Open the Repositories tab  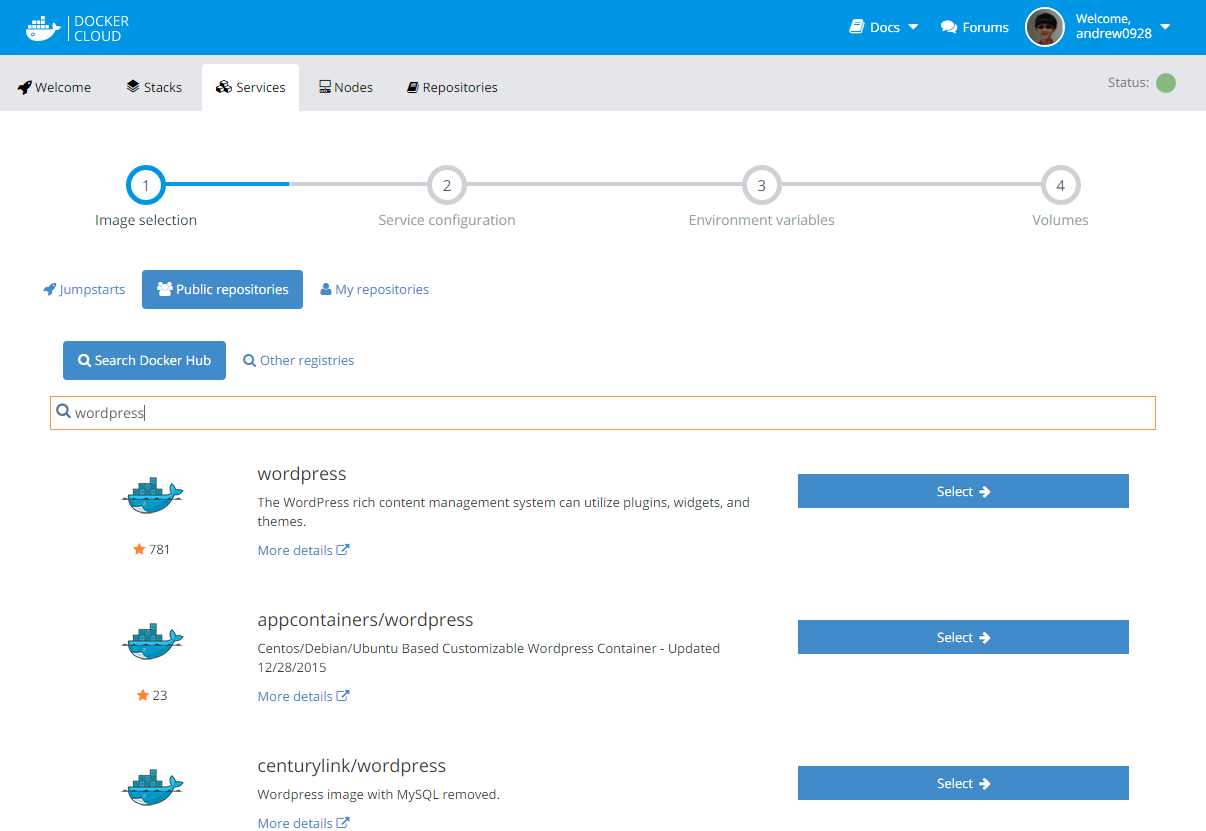click(x=452, y=87)
